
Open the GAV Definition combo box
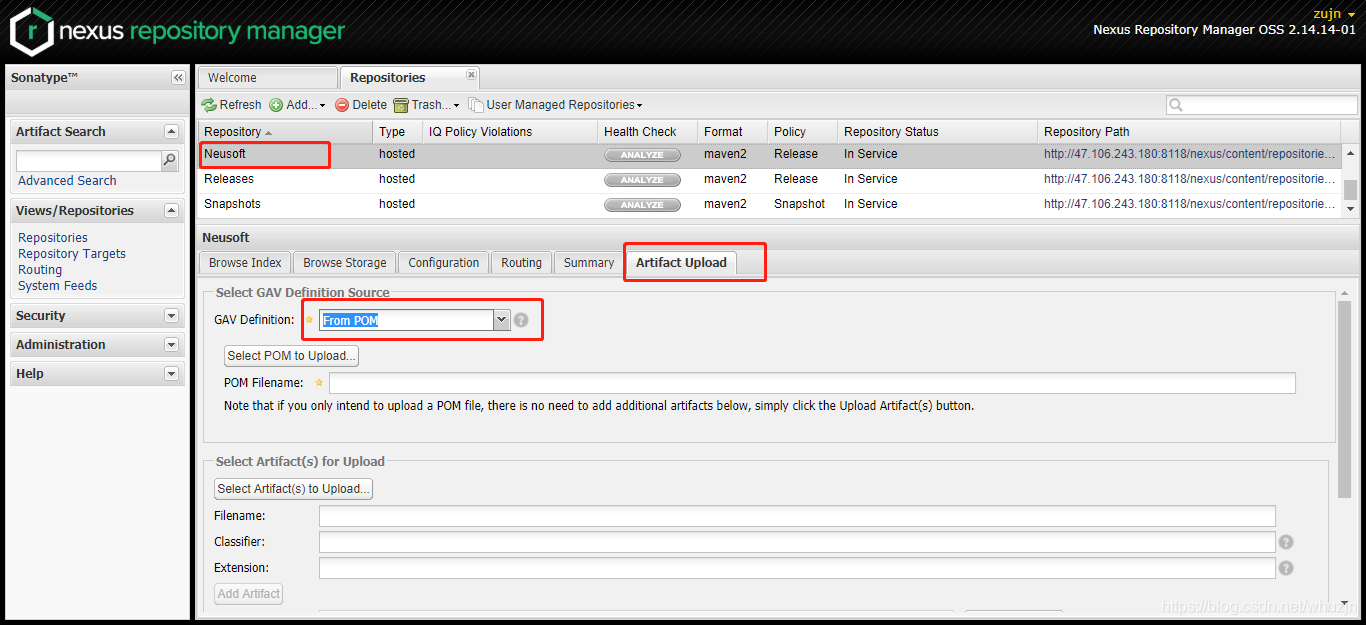(502, 320)
